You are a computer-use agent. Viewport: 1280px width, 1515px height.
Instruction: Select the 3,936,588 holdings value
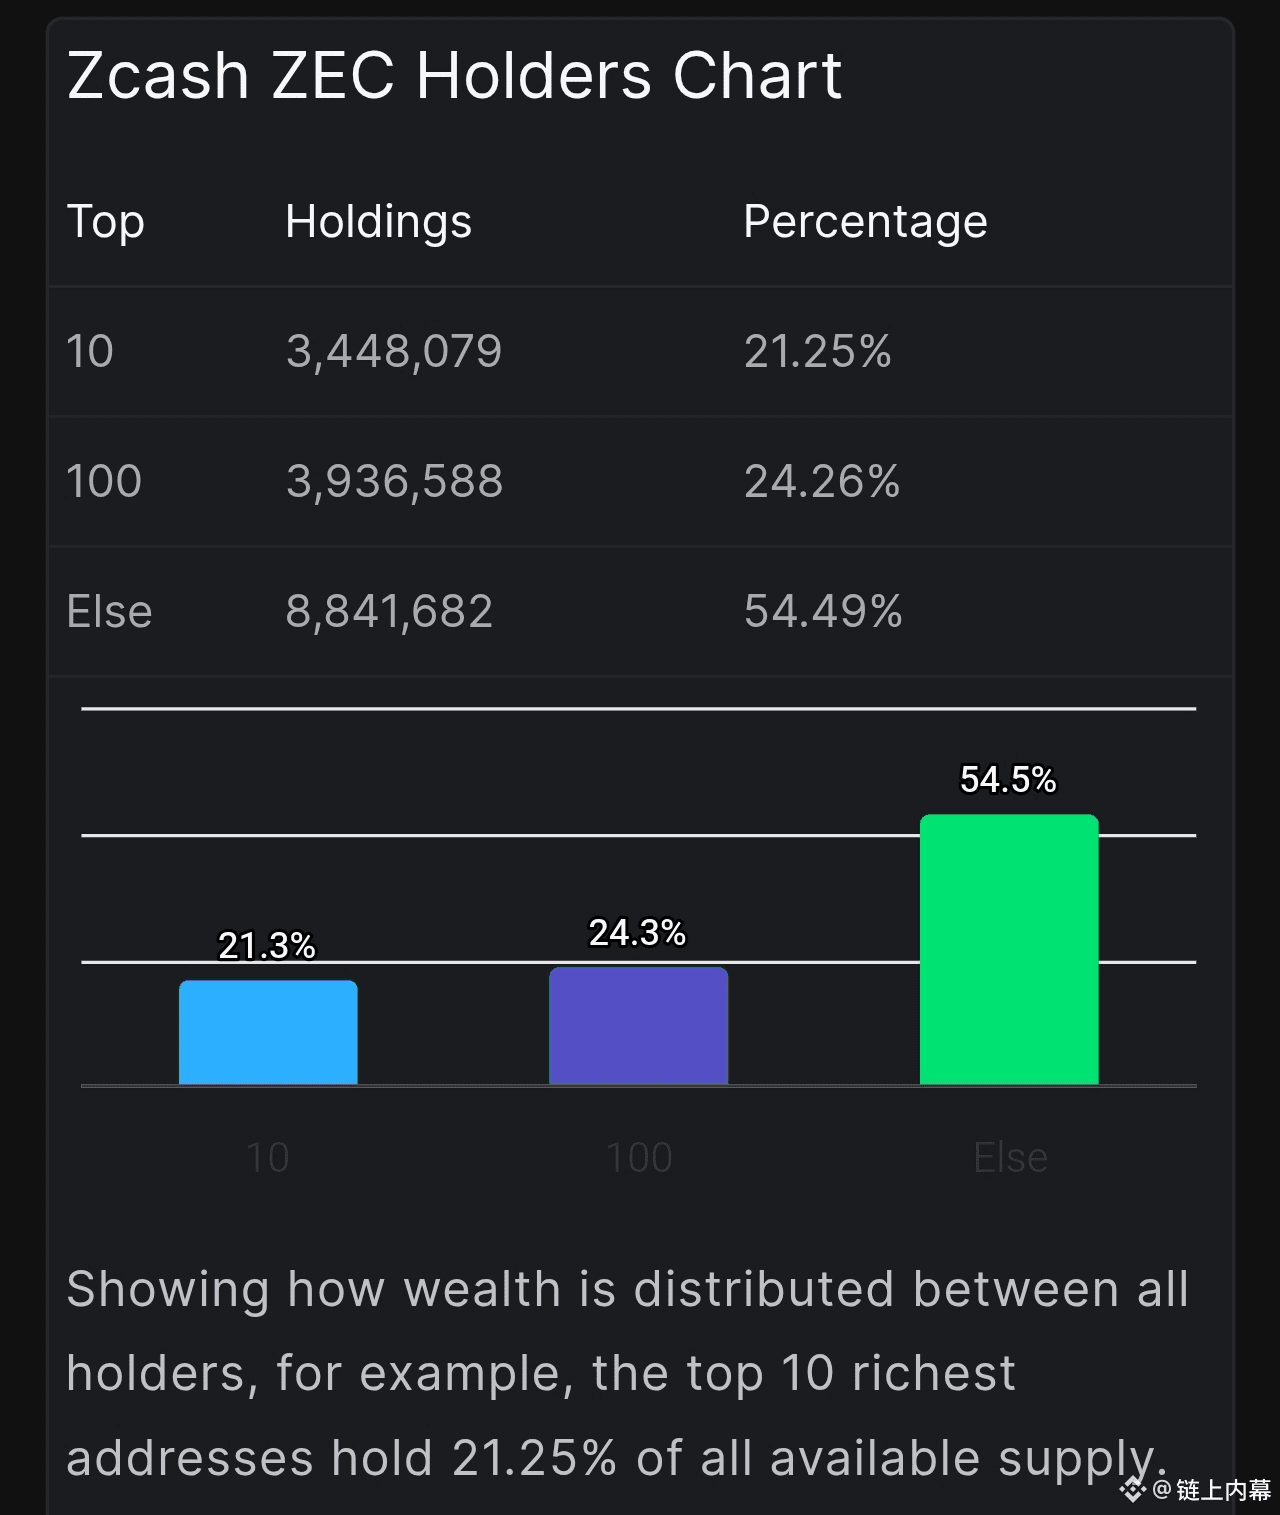tap(394, 482)
